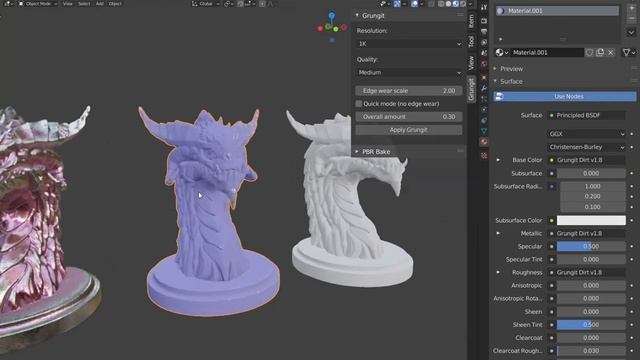Image resolution: width=640 pixels, height=360 pixels.
Task: Toggle the Use Nodes button
Action: click(564, 97)
